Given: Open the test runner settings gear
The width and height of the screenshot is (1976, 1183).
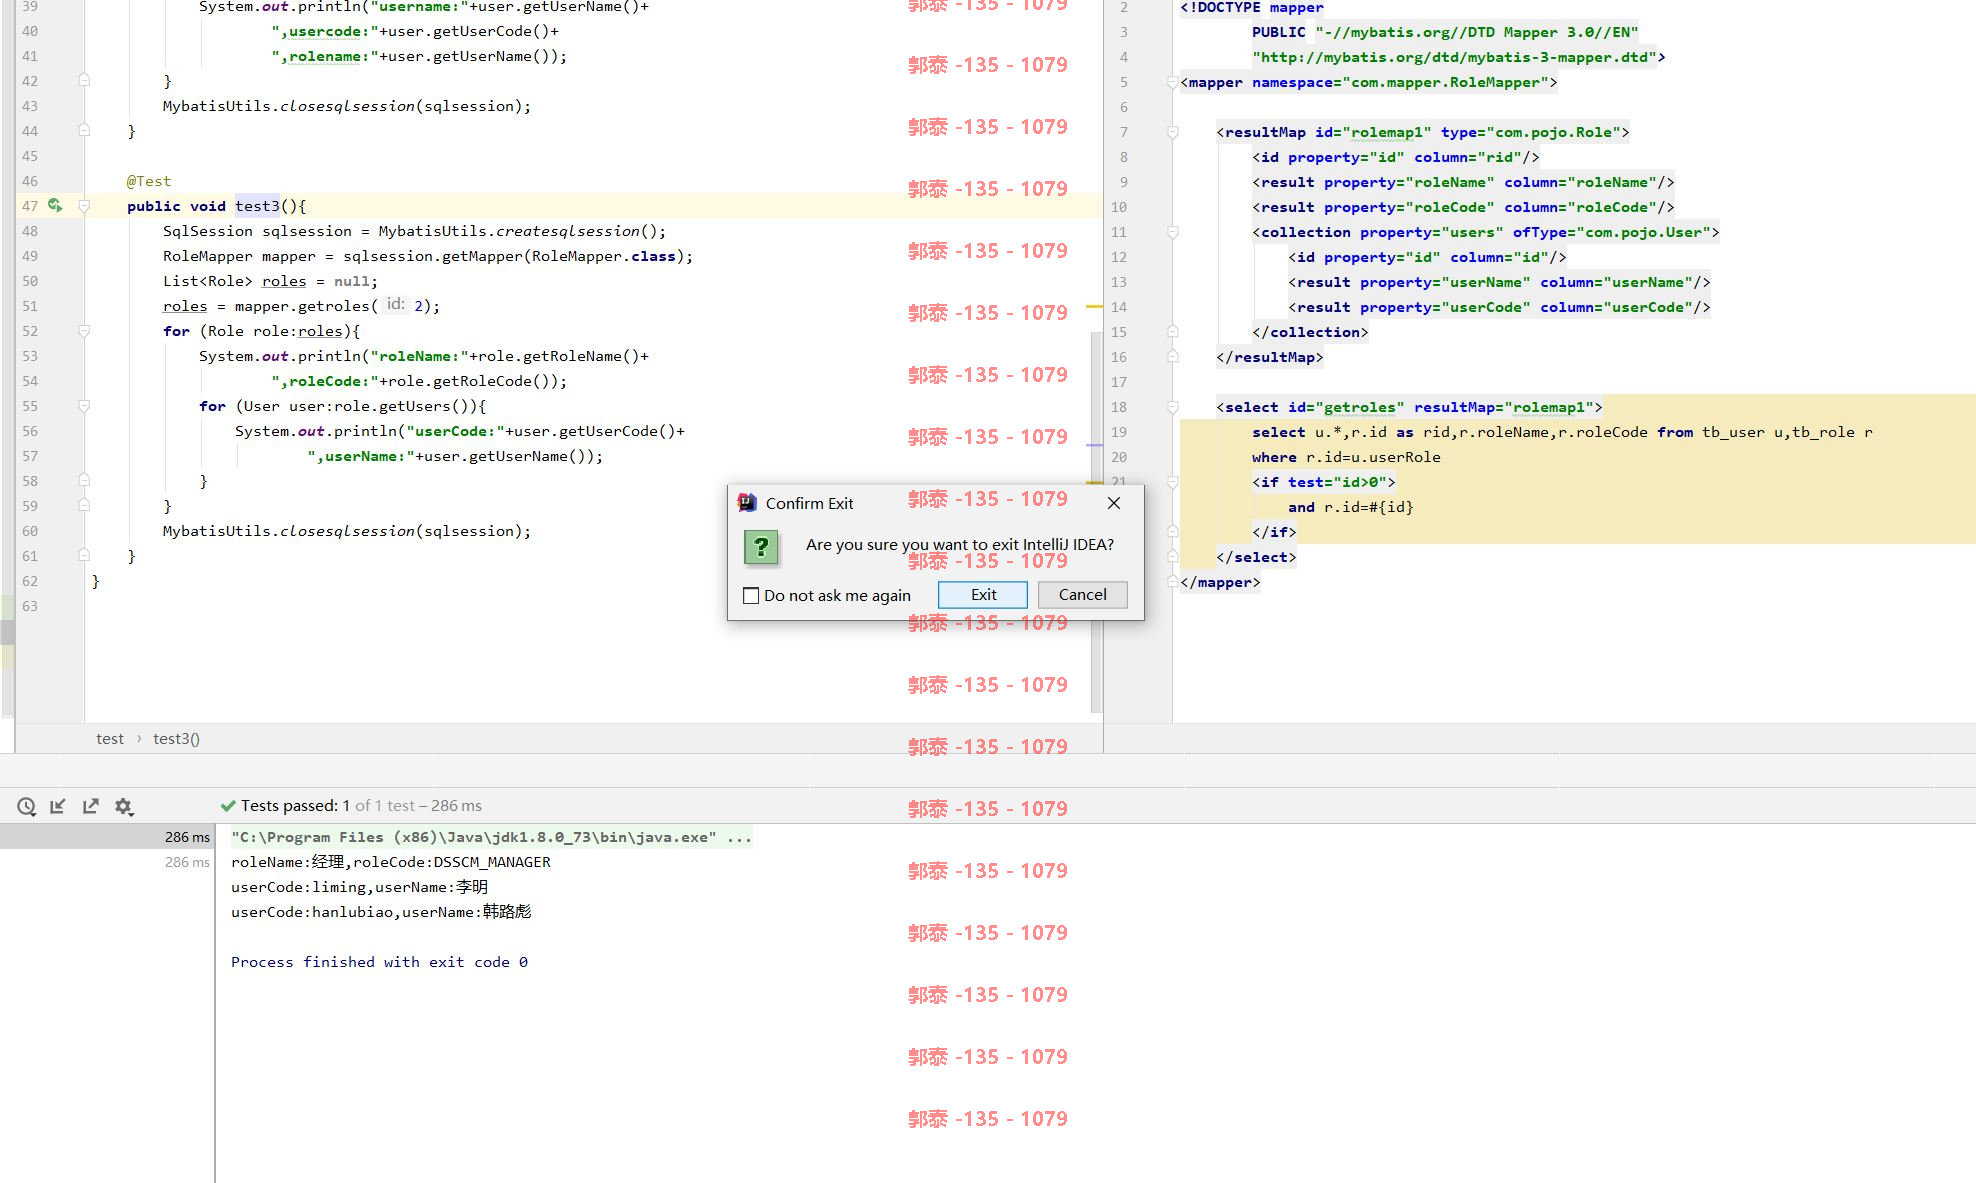Looking at the screenshot, I should tap(124, 806).
